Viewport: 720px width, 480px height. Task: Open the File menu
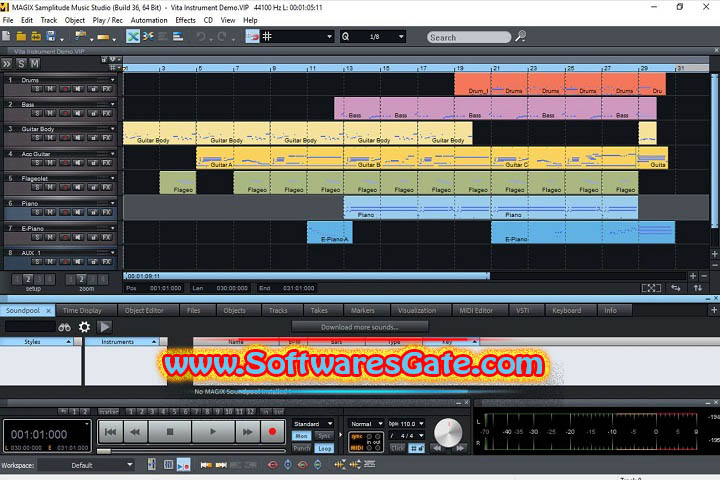[x=8, y=20]
